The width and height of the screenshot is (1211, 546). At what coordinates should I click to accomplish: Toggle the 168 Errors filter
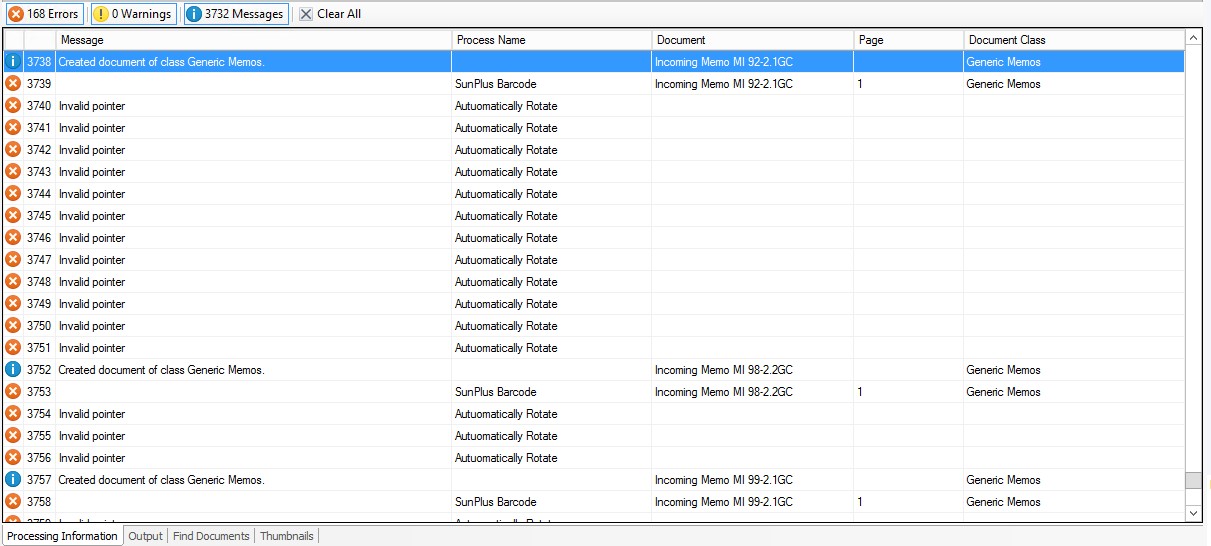pos(44,14)
